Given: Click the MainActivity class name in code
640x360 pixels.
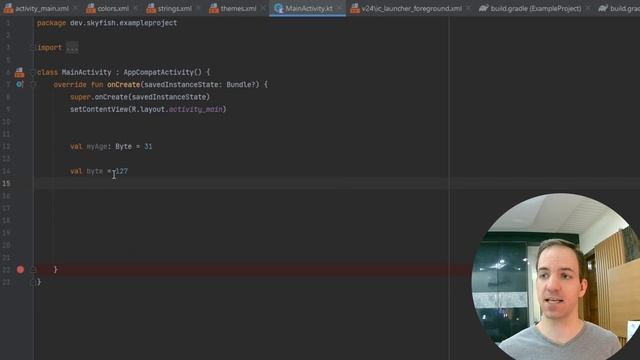Looking at the screenshot, I should (86, 72).
